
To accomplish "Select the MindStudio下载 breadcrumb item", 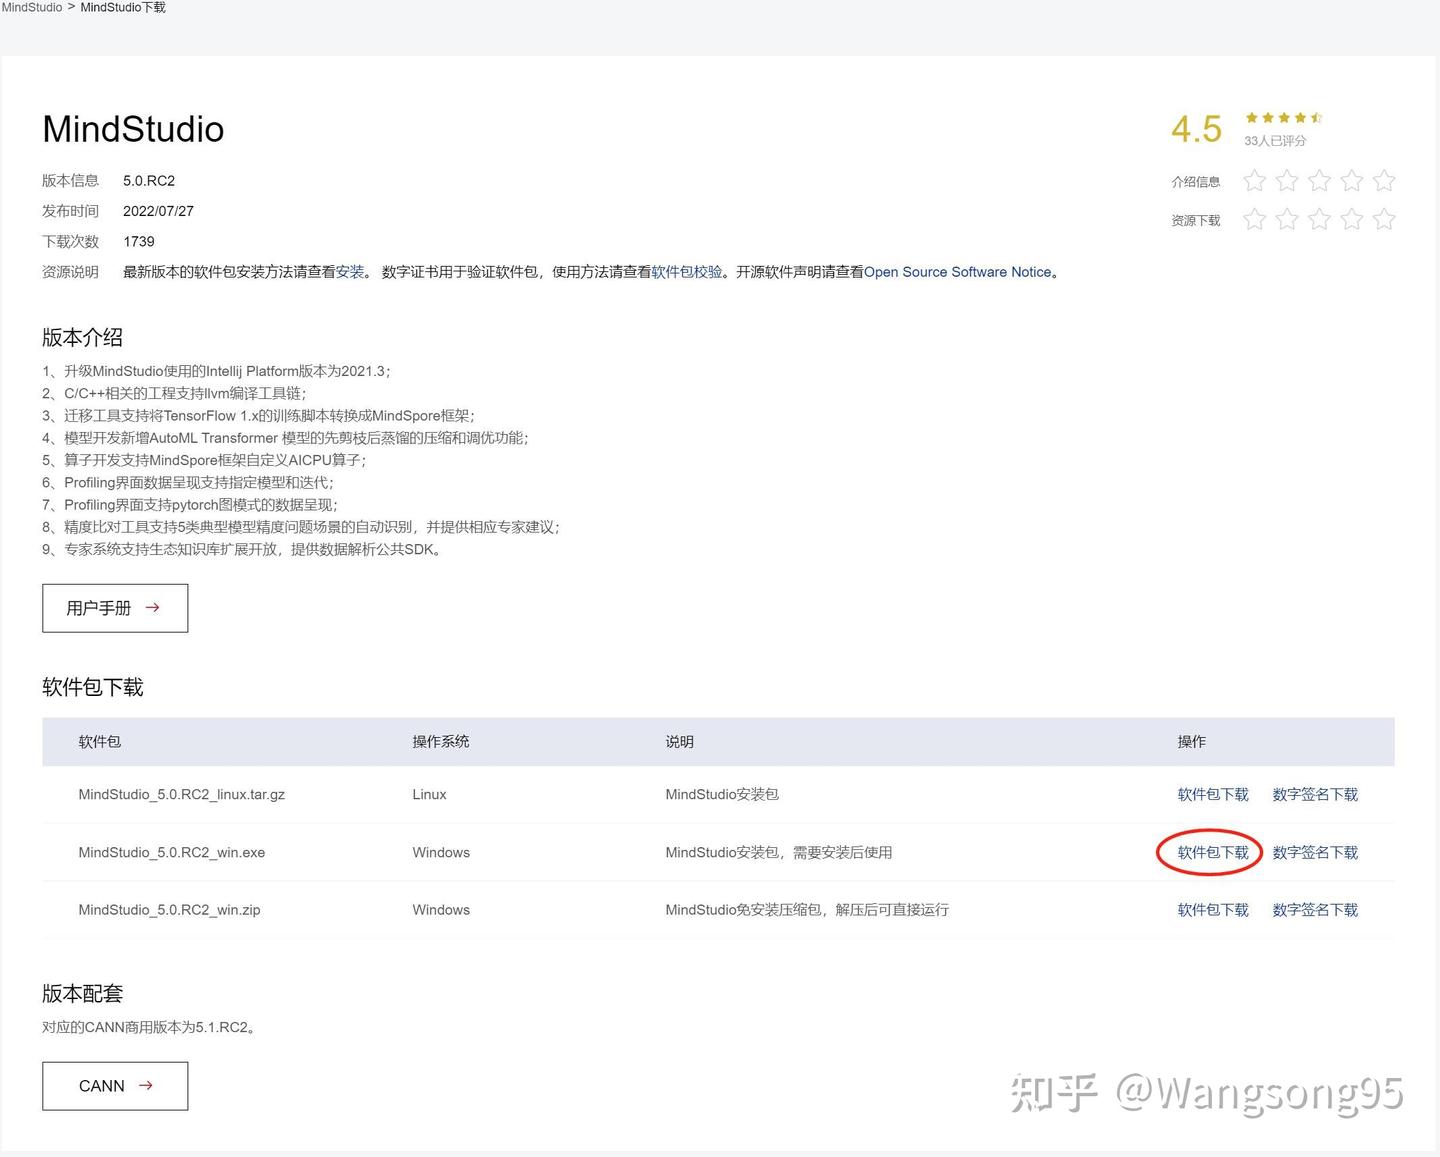I will tap(122, 7).
